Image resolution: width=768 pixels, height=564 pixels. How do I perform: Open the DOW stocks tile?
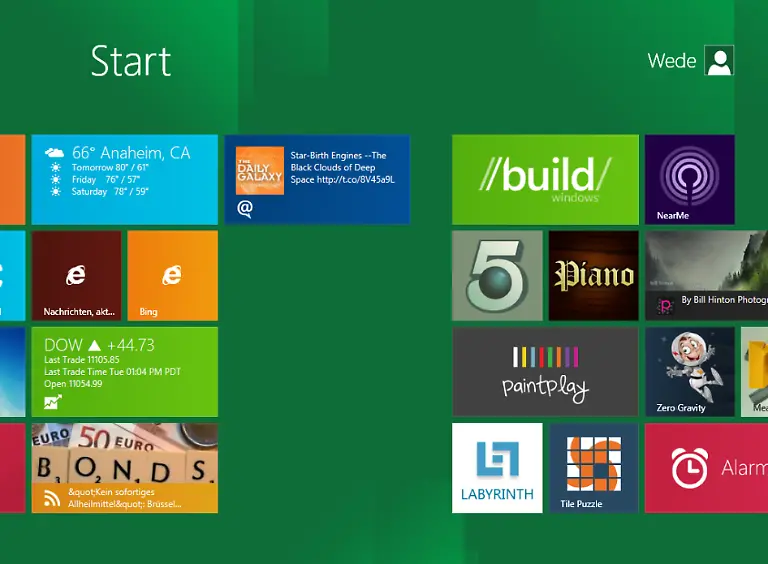124,372
